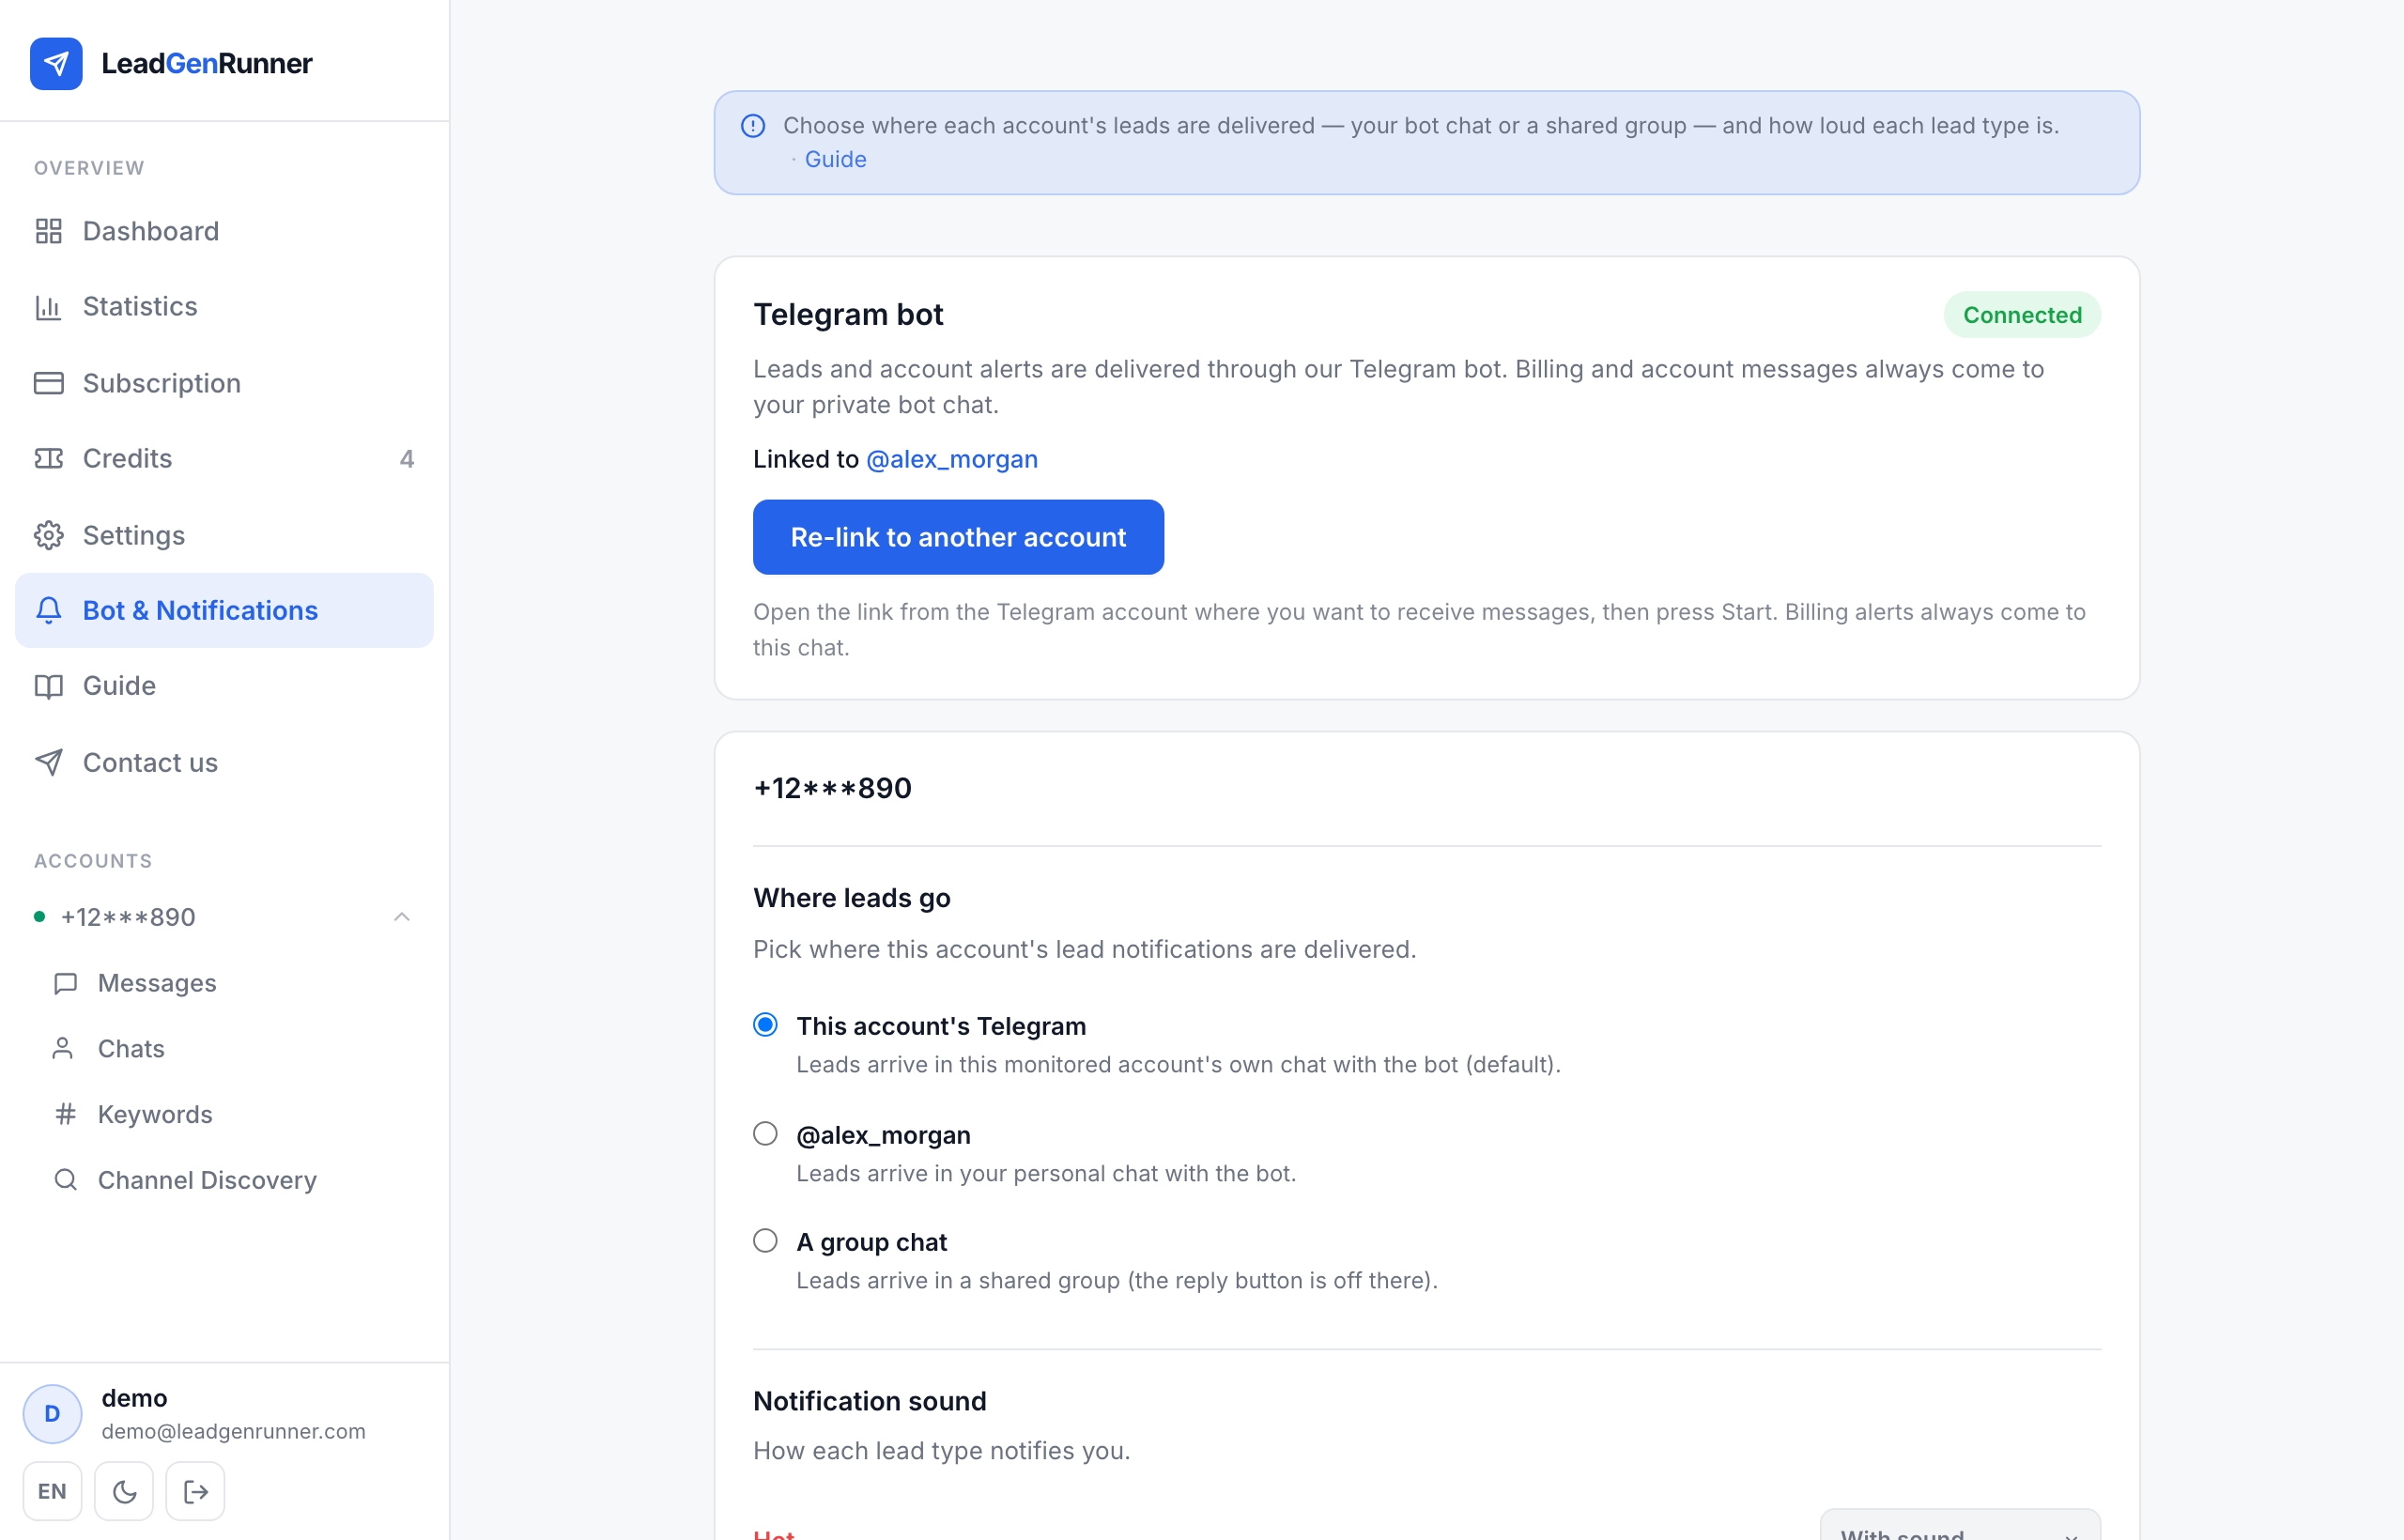
Task: Click the +12***890 card heading
Action: [832, 788]
